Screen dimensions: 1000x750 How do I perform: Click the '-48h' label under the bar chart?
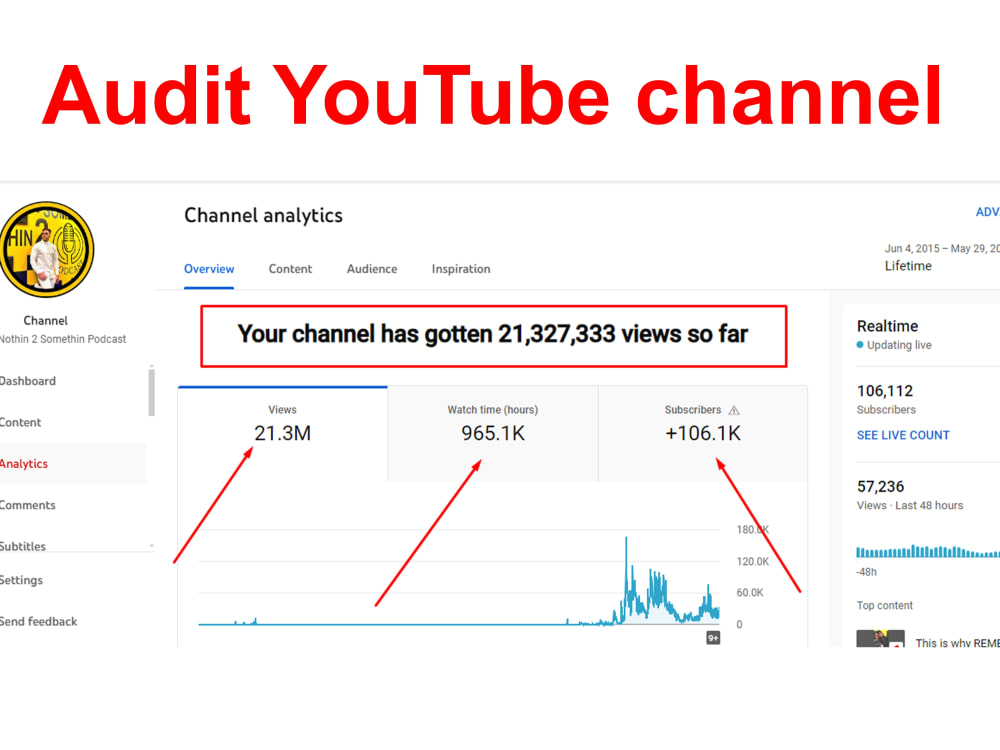coord(867,572)
